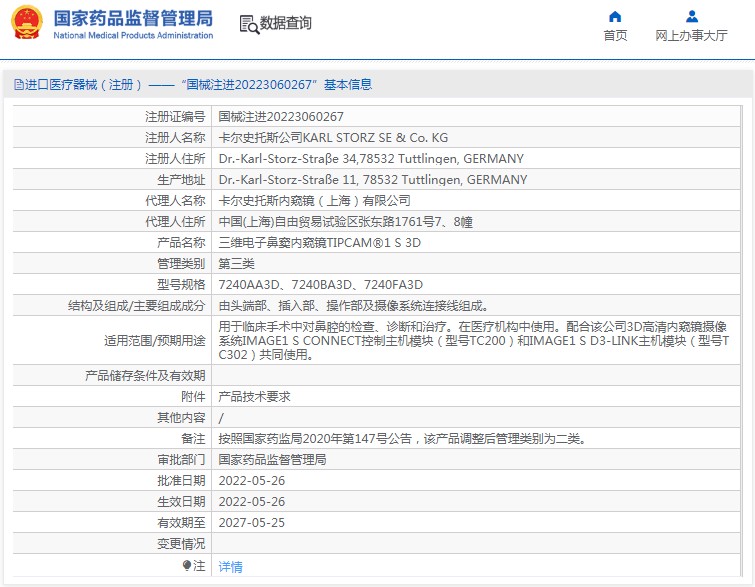Select expiry date 2027-05-25
The image size is (755, 587).
click(x=252, y=522)
